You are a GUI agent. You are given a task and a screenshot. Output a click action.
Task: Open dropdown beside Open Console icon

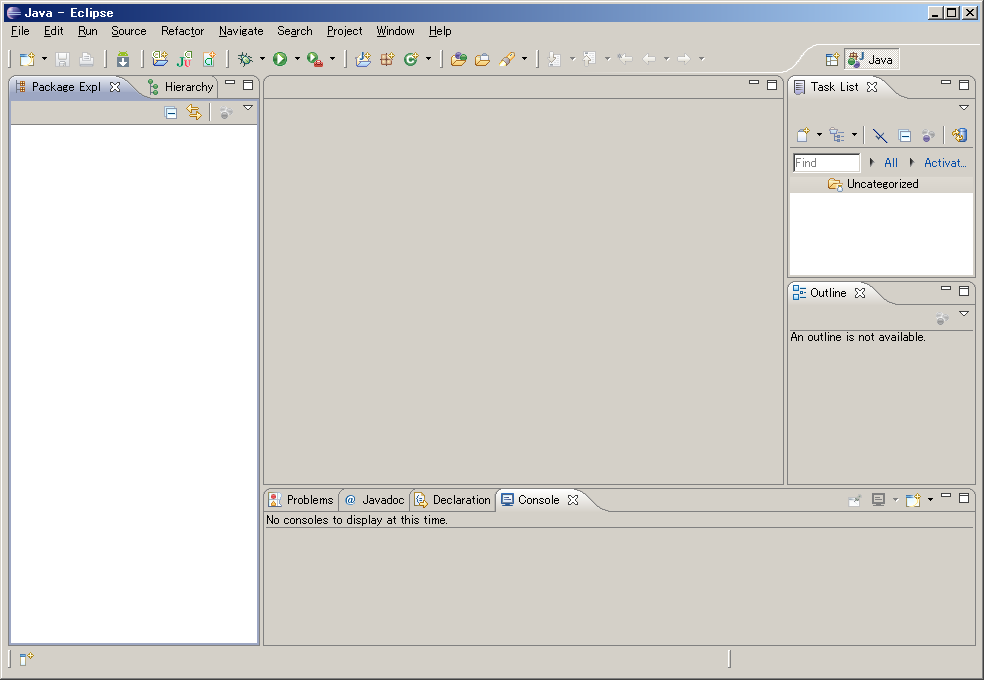tap(931, 500)
